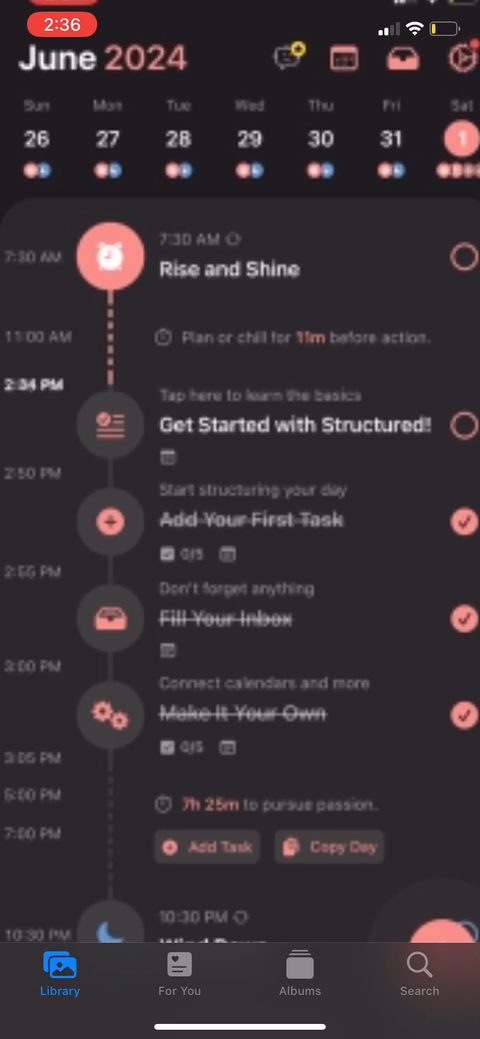480x1039 pixels.
Task: Tap the checklist icon for Get Started task
Action: pyautogui.click(x=110, y=425)
